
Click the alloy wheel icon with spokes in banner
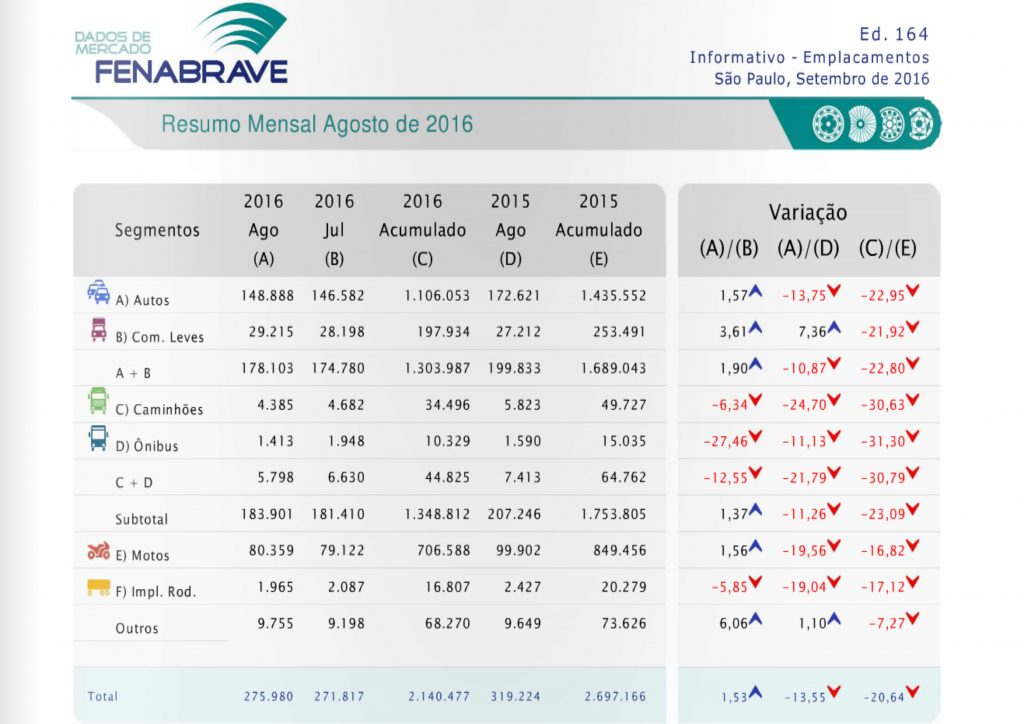(860, 124)
